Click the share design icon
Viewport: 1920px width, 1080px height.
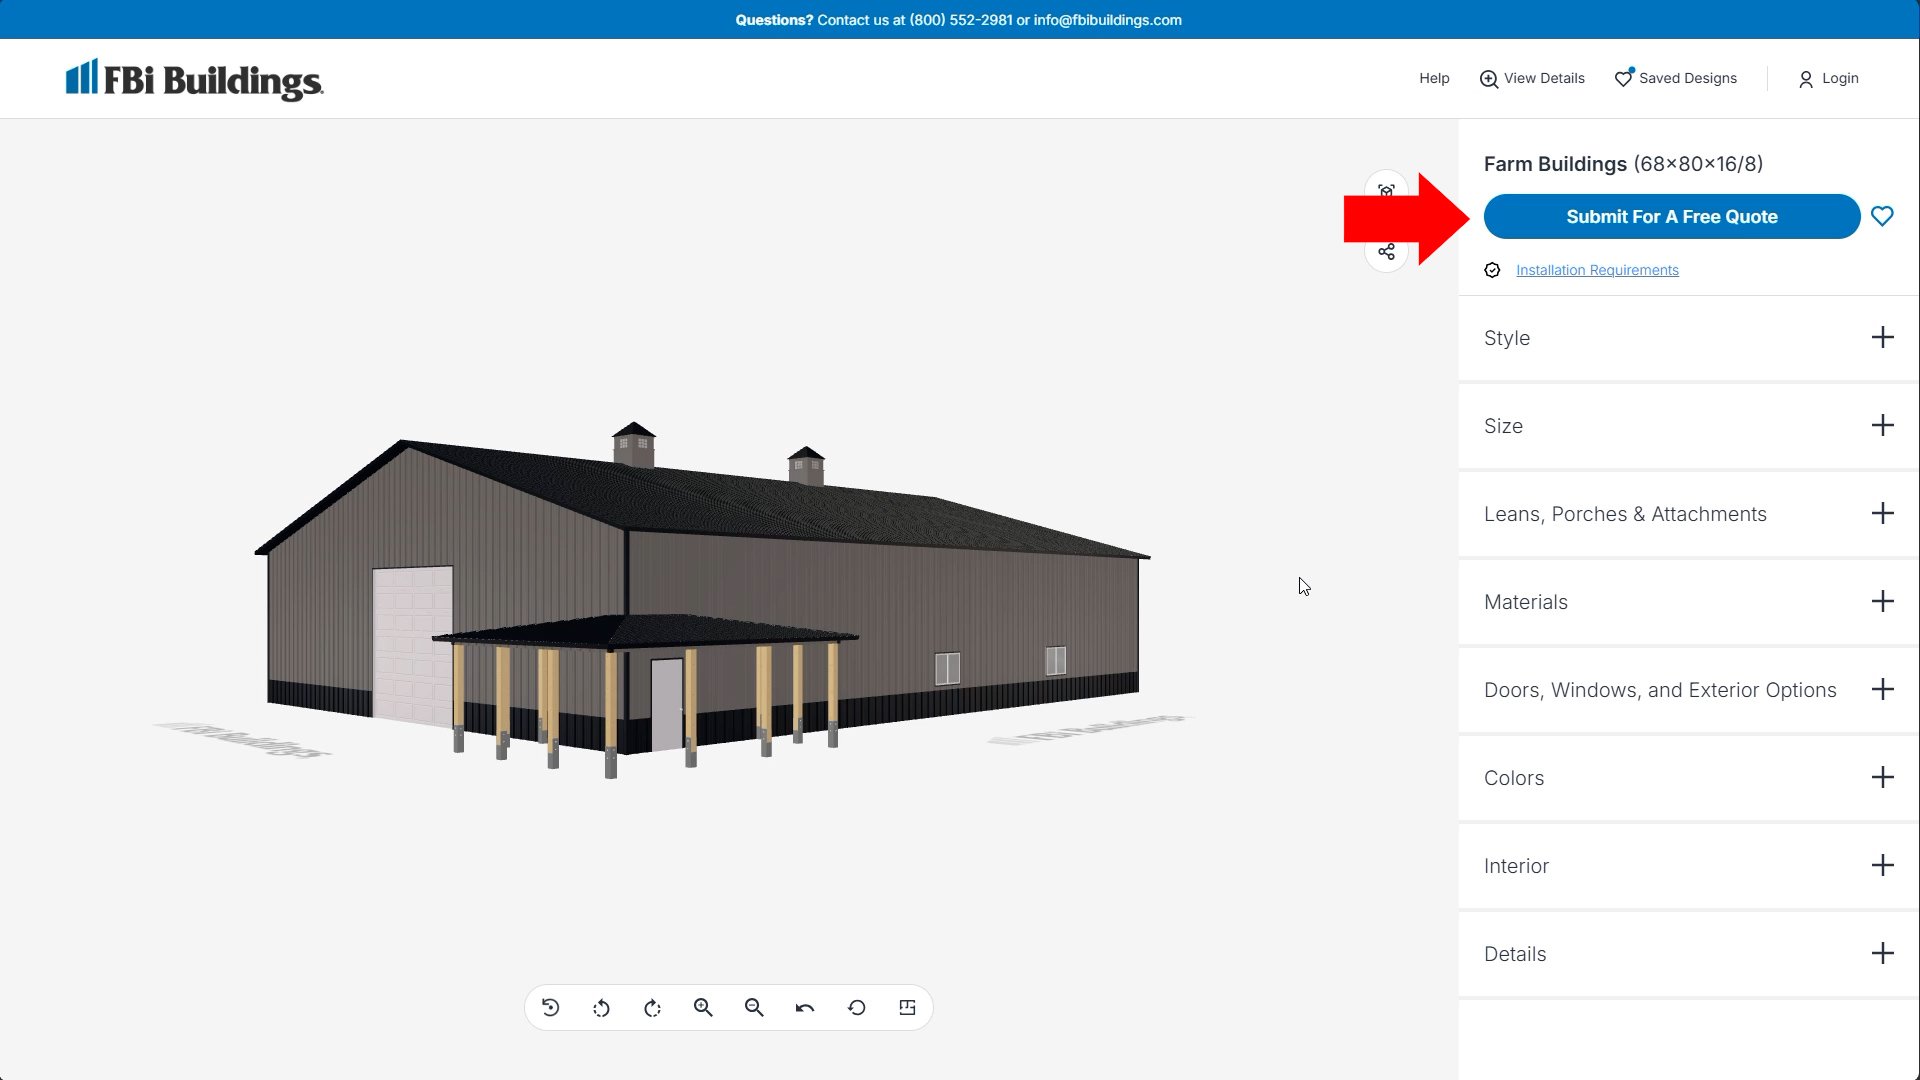(x=1386, y=252)
